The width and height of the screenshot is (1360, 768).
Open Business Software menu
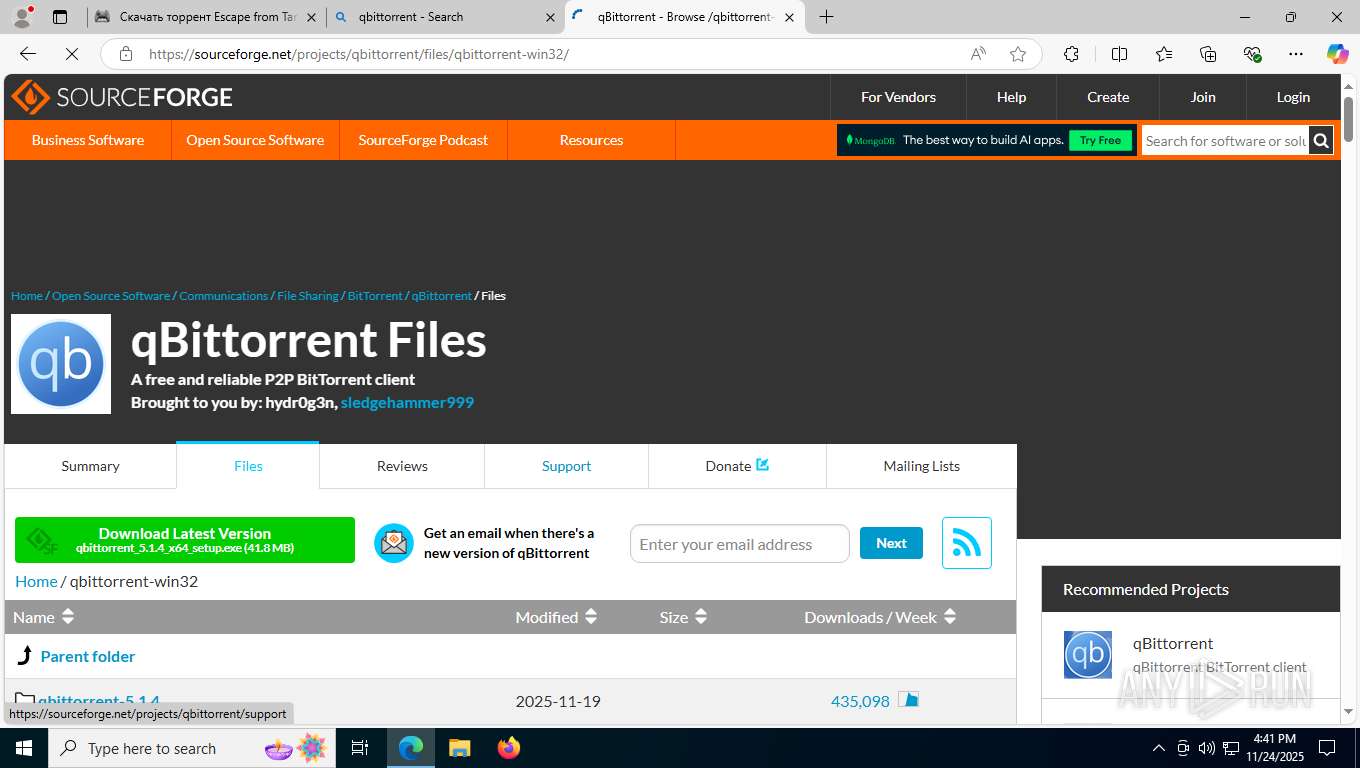click(x=88, y=140)
